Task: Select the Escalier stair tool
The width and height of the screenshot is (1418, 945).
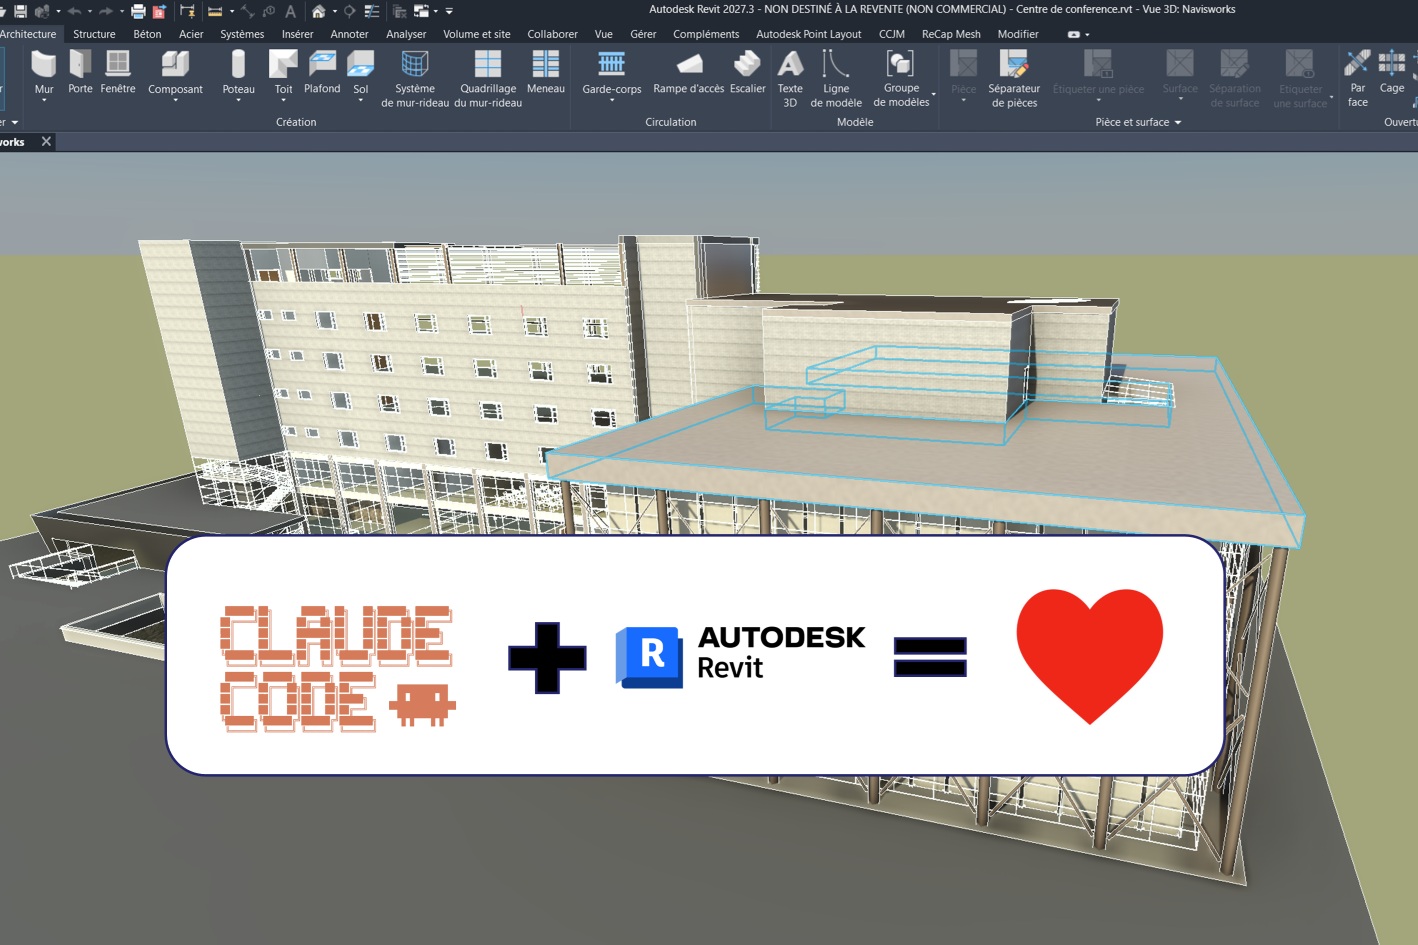Action: point(748,73)
